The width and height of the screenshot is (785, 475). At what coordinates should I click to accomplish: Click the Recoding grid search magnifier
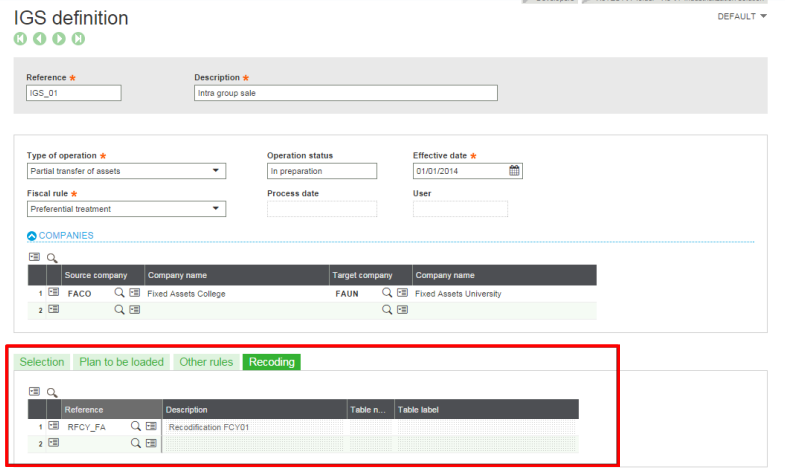52,392
